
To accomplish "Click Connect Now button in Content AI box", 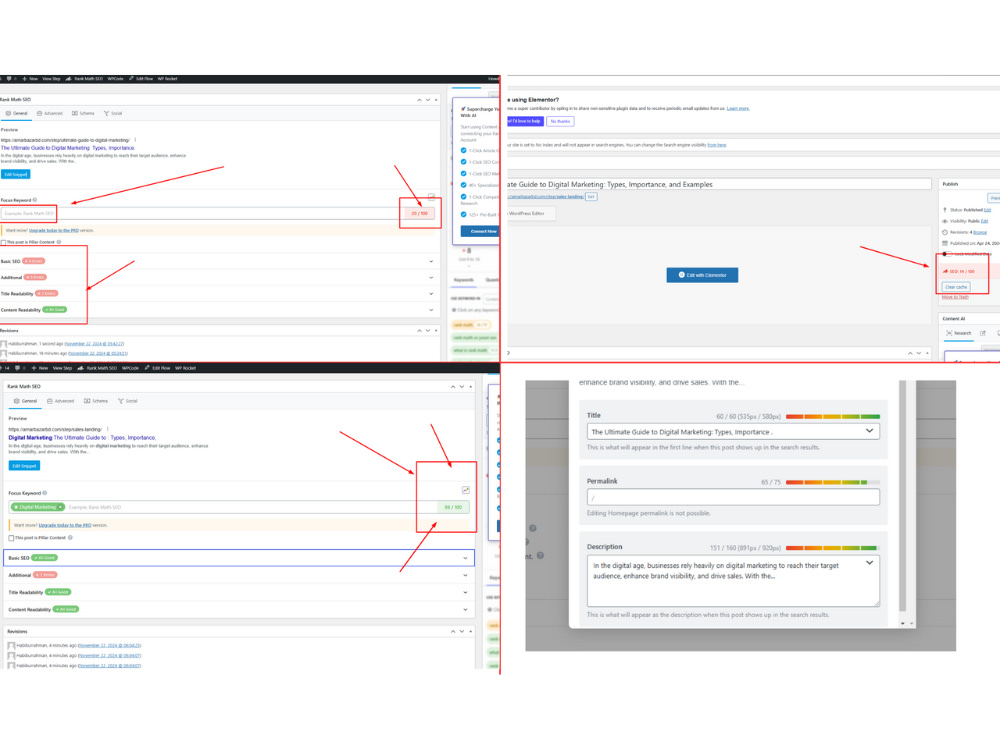I will pyautogui.click(x=482, y=232).
